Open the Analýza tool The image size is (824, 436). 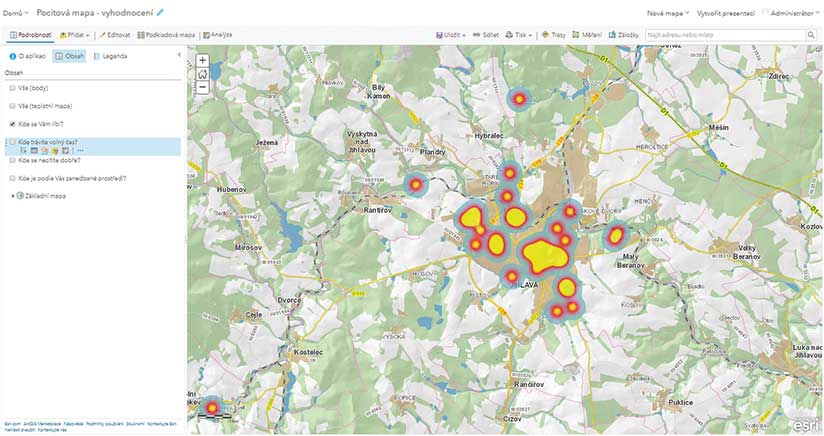click(x=218, y=35)
